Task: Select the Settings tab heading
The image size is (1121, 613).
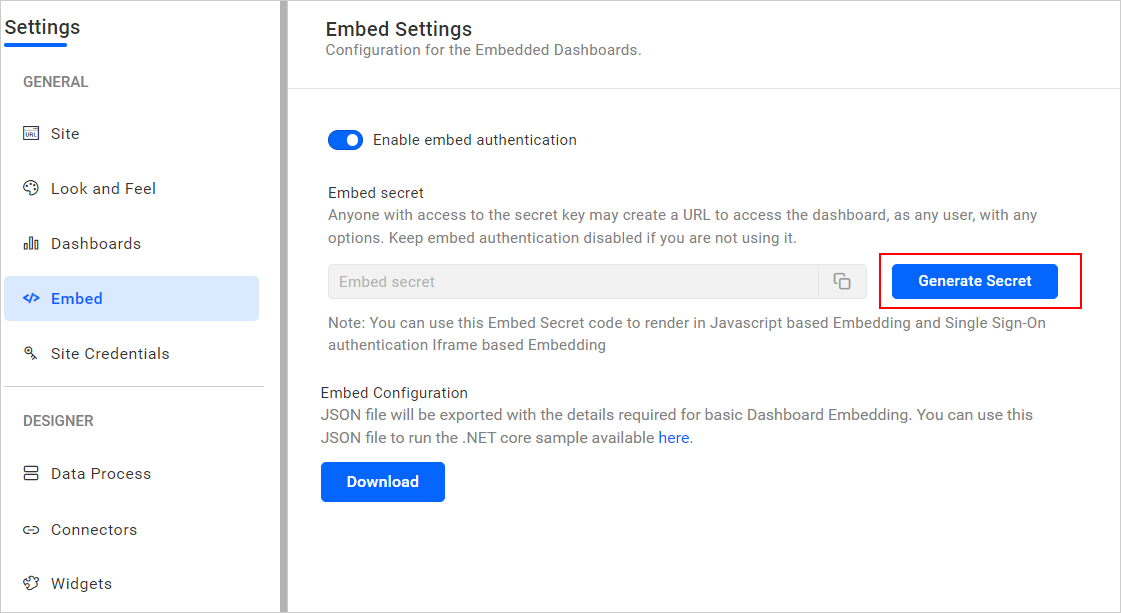Action: [x=42, y=28]
